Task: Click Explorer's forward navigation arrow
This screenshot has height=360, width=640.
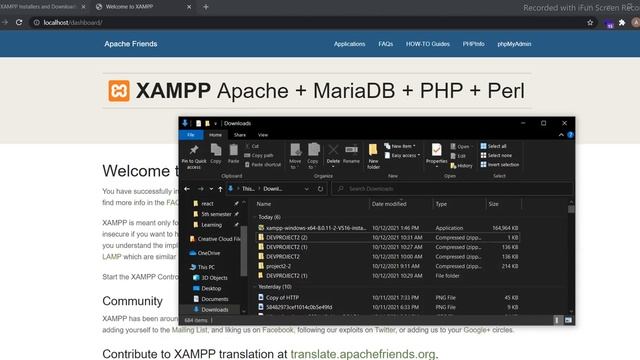Action: click(x=200, y=189)
